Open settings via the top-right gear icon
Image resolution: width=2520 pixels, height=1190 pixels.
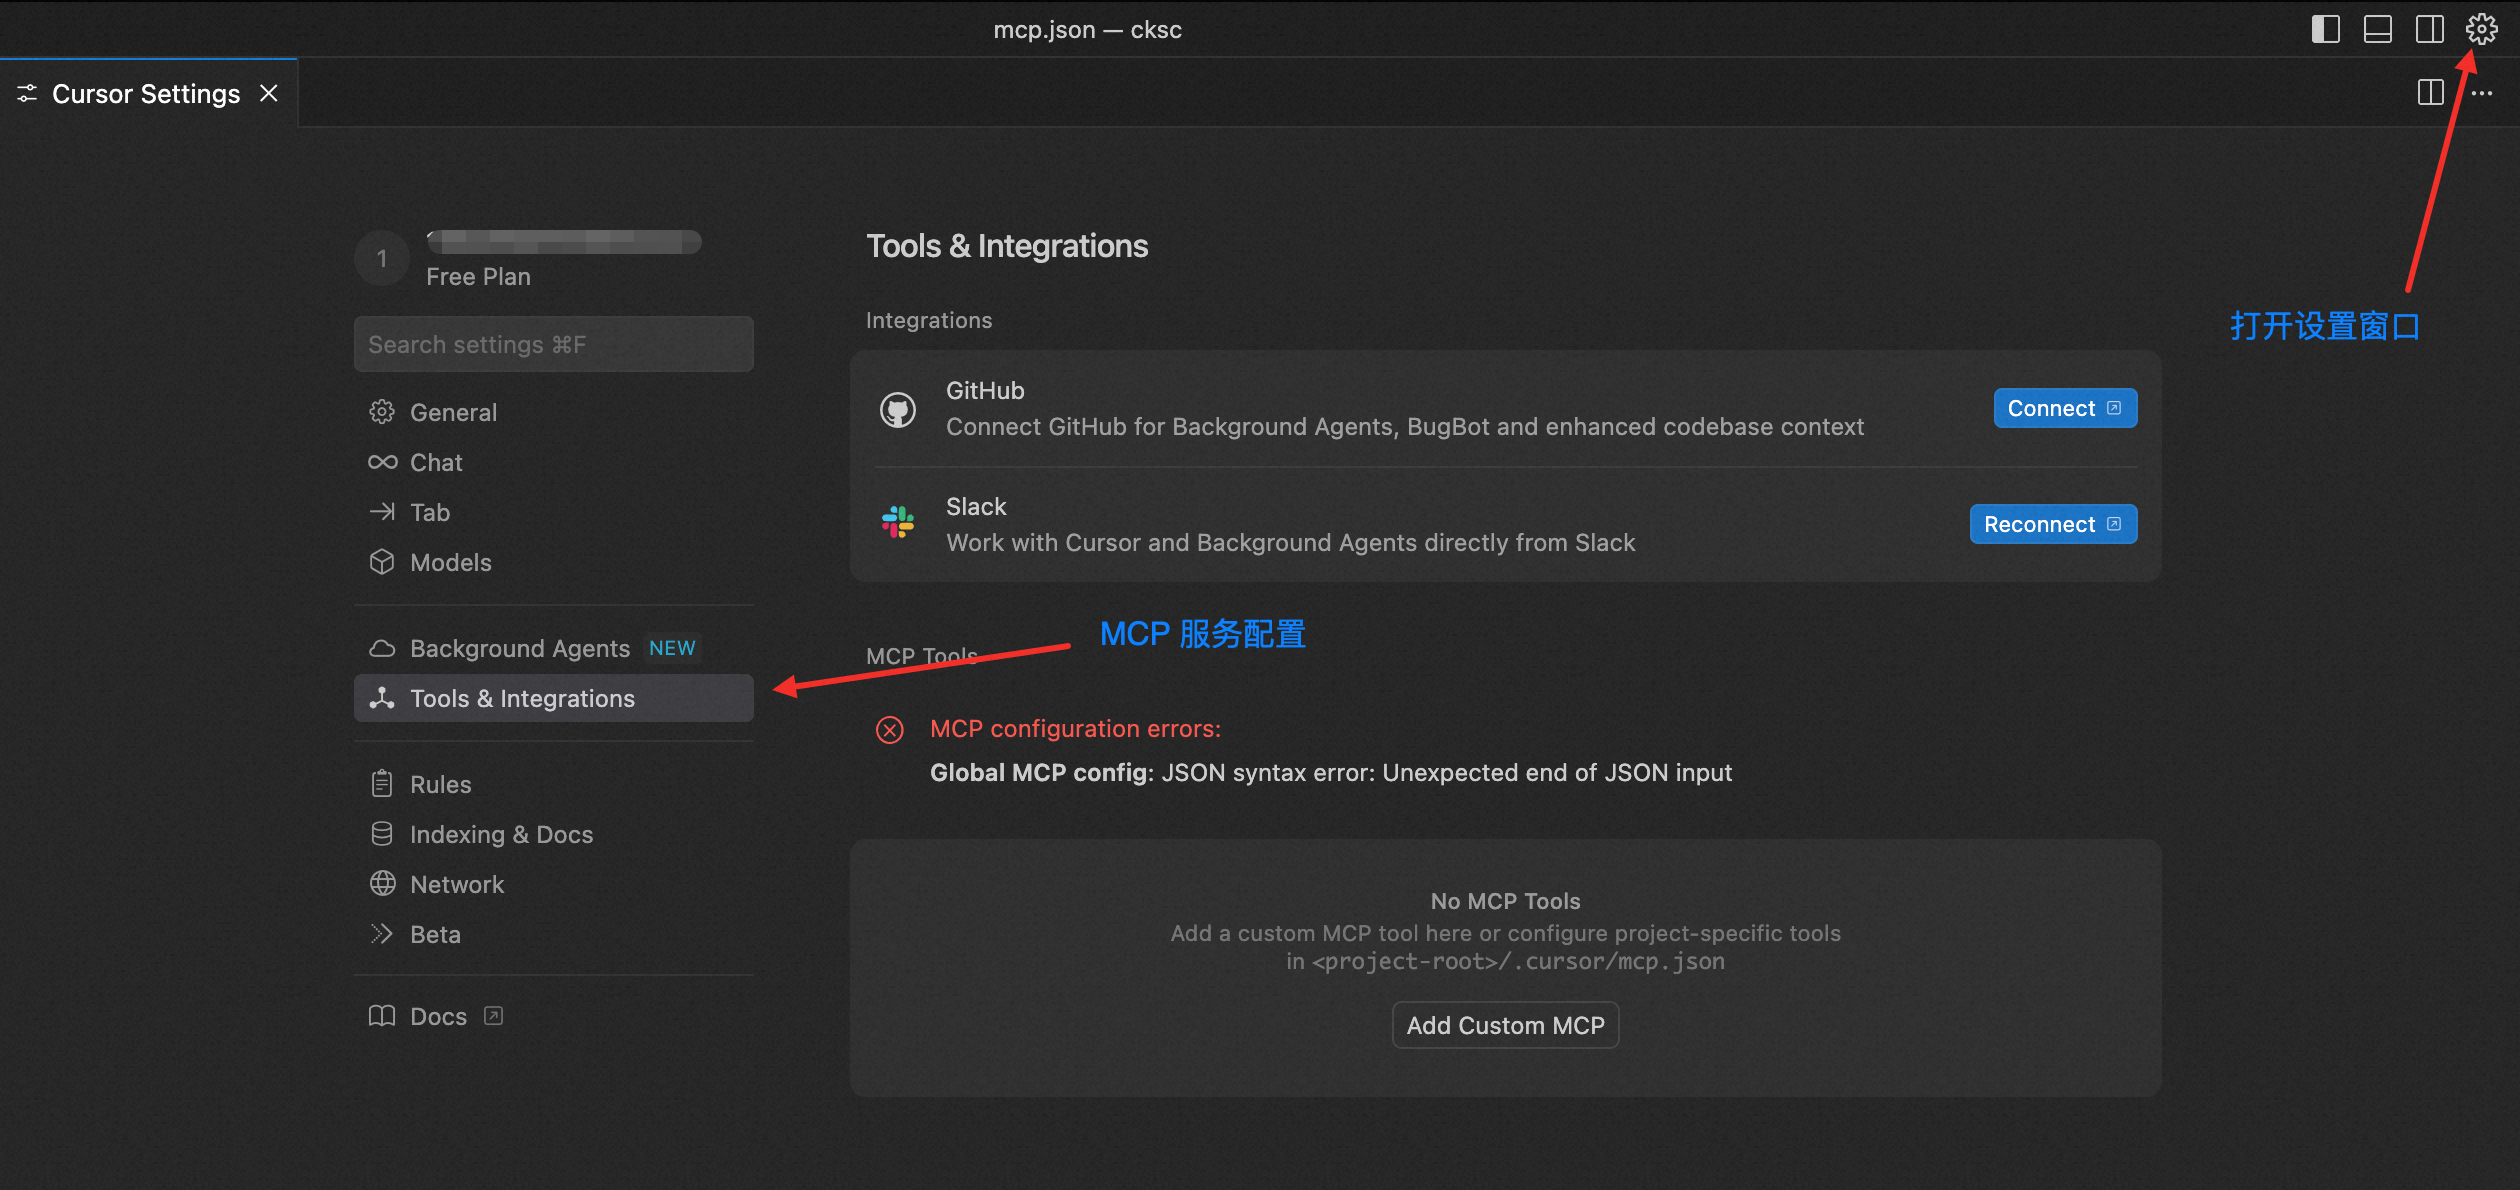pos(2481,29)
